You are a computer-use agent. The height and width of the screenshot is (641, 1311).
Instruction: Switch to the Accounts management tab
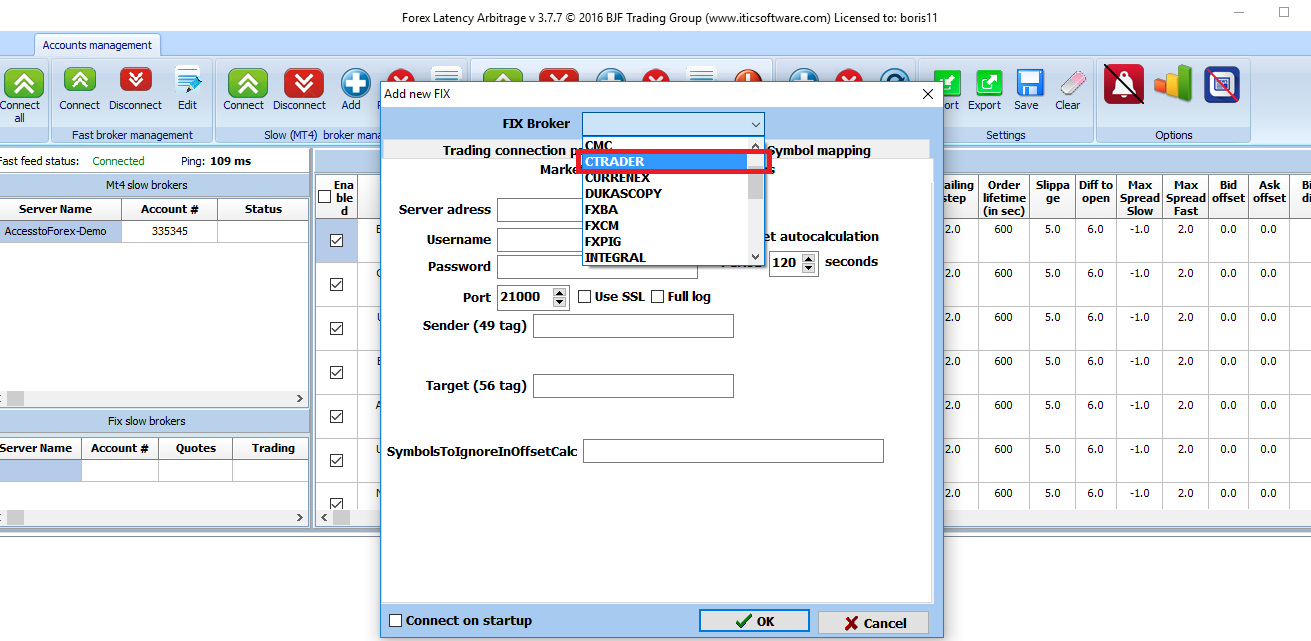[x=98, y=45]
